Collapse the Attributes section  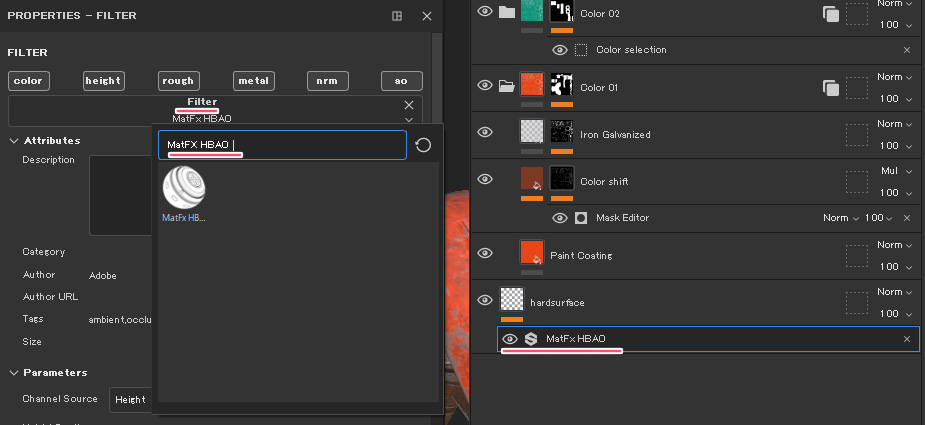coord(13,141)
